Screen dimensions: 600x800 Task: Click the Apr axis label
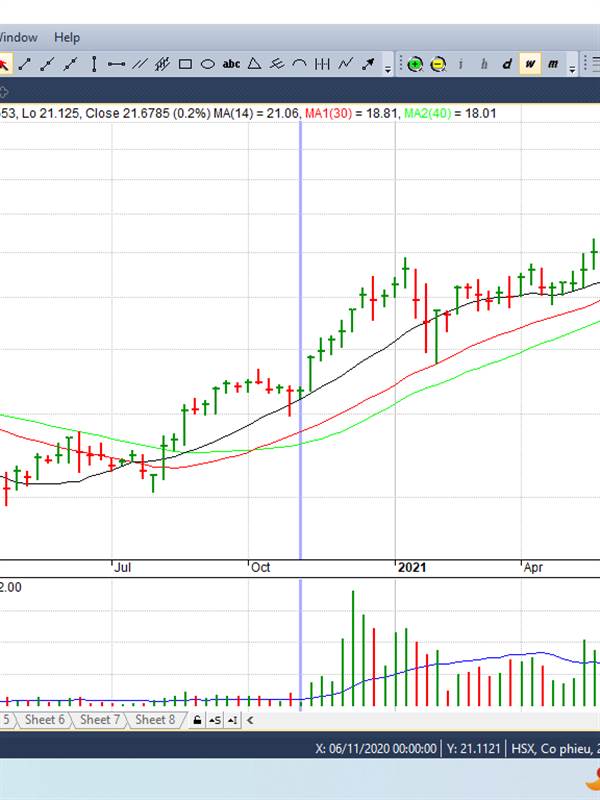[x=533, y=567]
